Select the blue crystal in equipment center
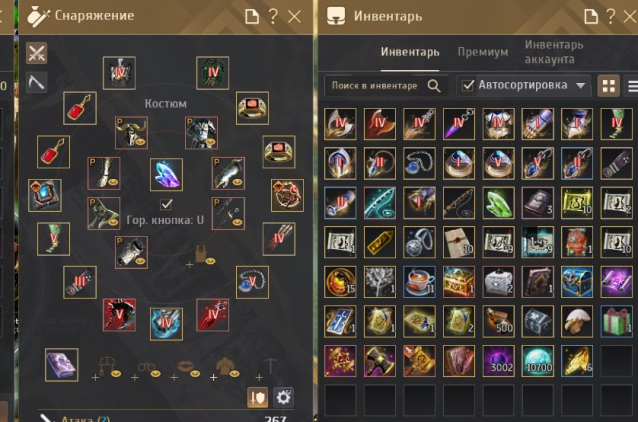The width and height of the screenshot is (638, 422). (166, 175)
